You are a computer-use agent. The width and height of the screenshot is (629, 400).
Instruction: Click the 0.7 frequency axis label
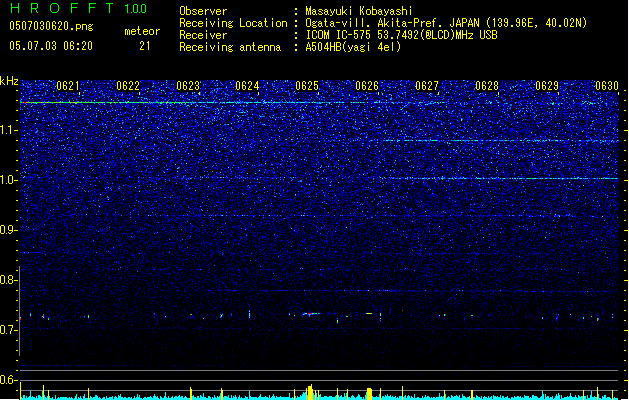click(x=8, y=330)
